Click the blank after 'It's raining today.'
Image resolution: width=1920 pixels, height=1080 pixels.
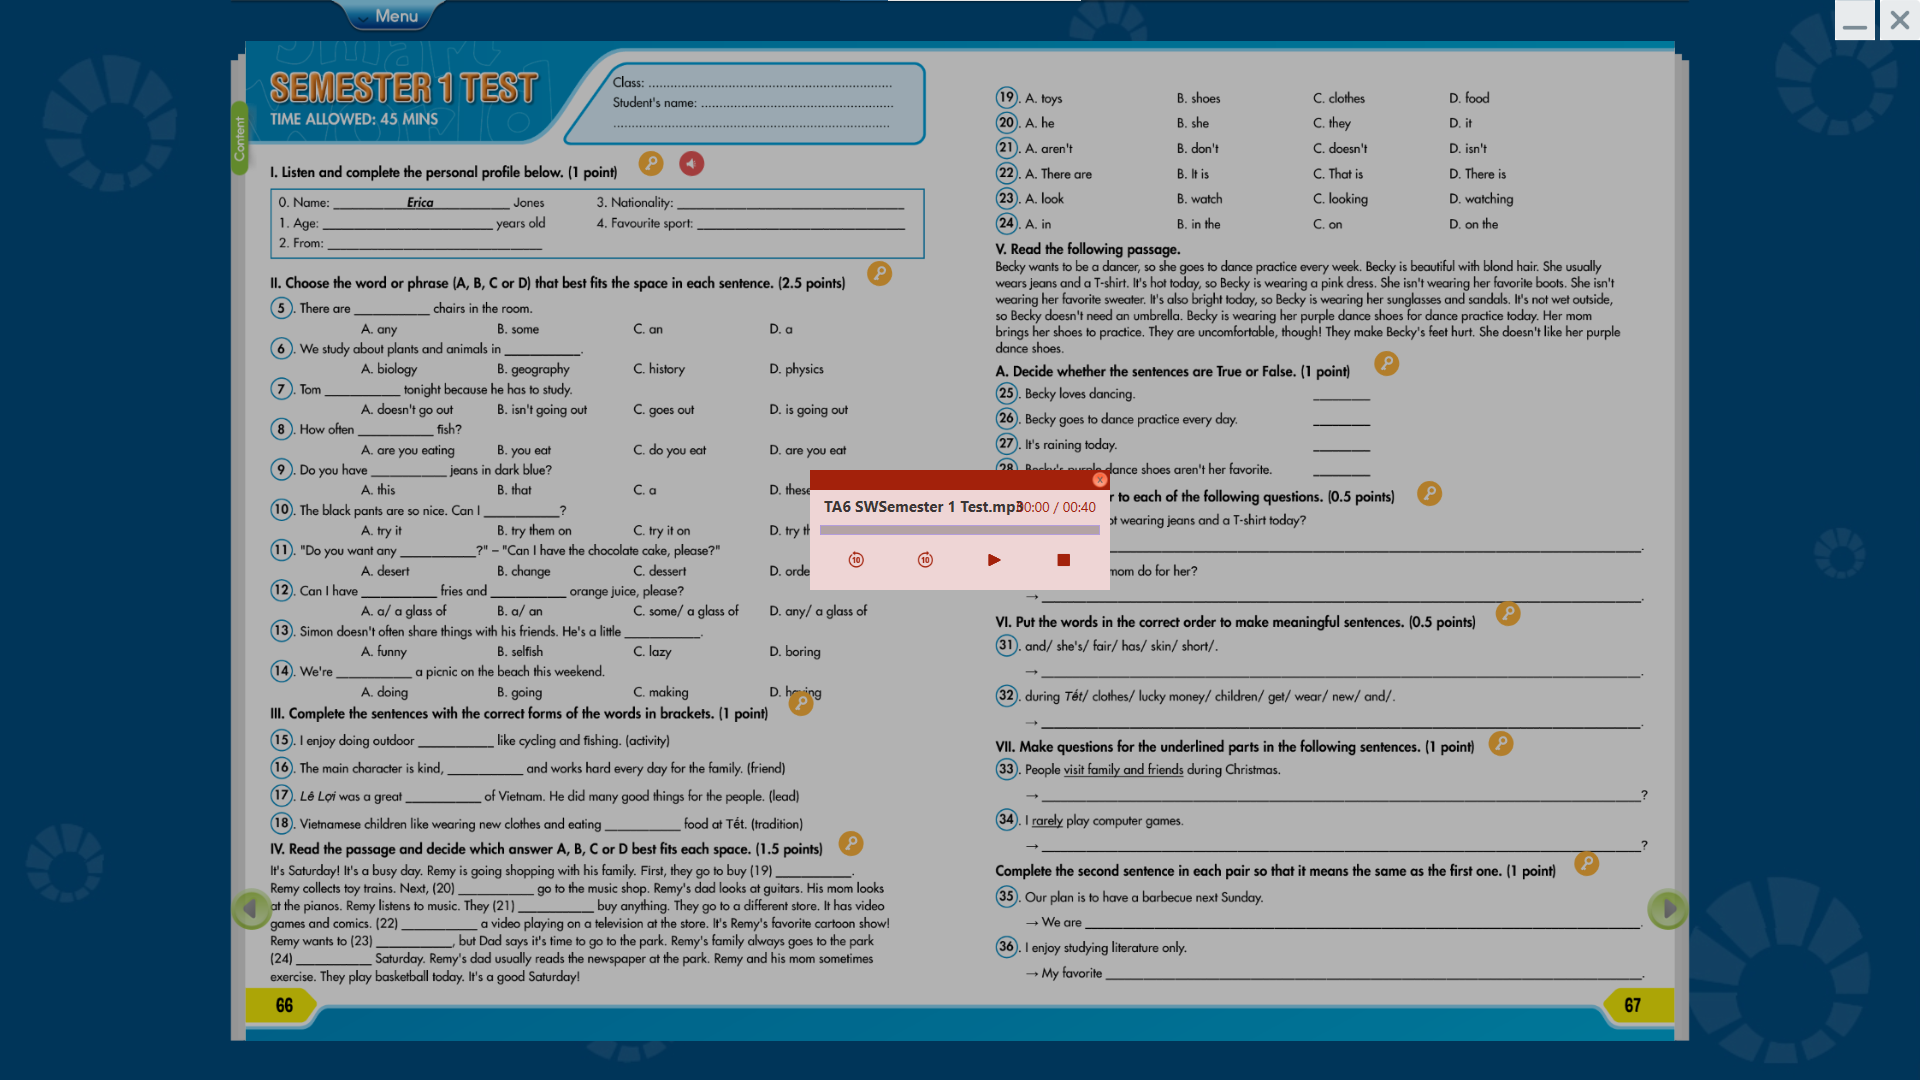(1341, 447)
